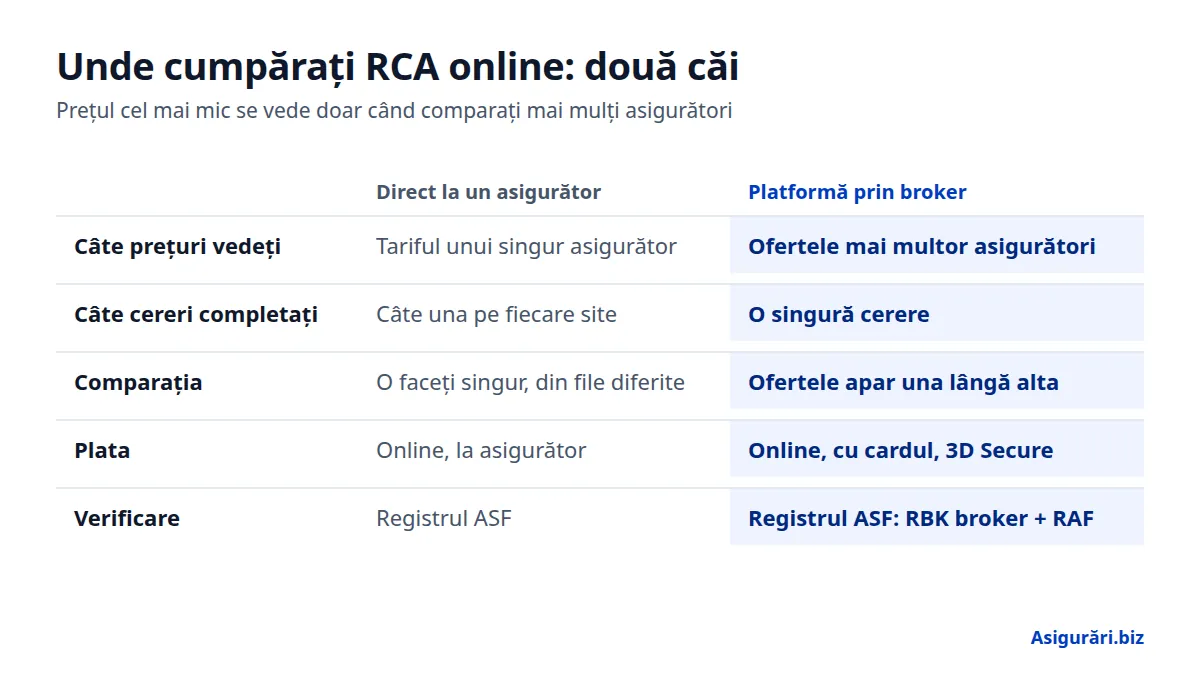This screenshot has height=675, width=1200.
Task: Click cell "Câte una pe fiecare site"
Action: tap(496, 314)
